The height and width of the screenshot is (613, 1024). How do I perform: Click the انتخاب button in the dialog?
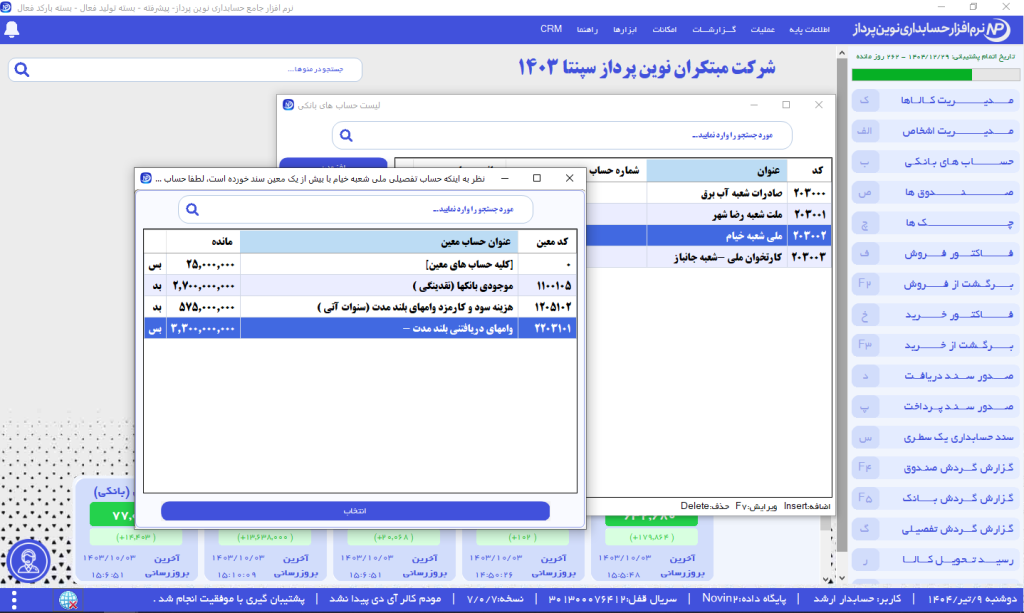(355, 511)
